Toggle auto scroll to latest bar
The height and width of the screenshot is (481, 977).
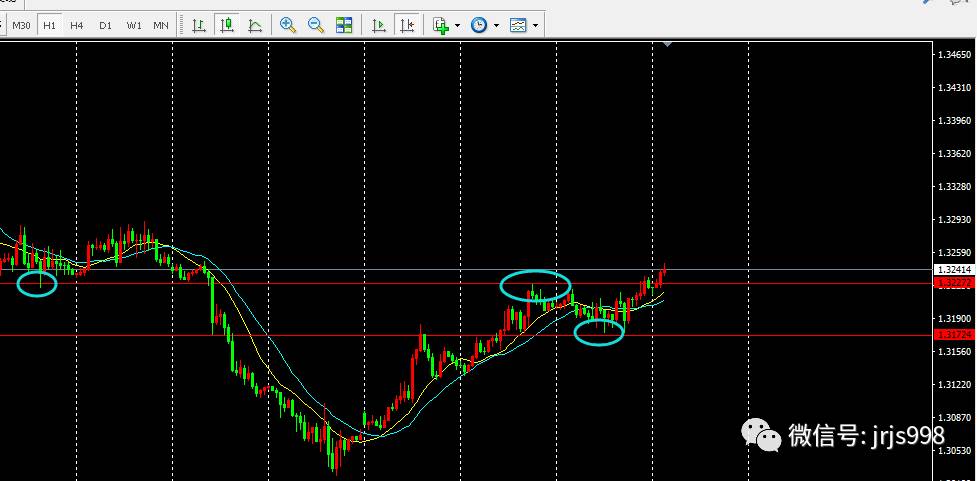[x=379, y=25]
